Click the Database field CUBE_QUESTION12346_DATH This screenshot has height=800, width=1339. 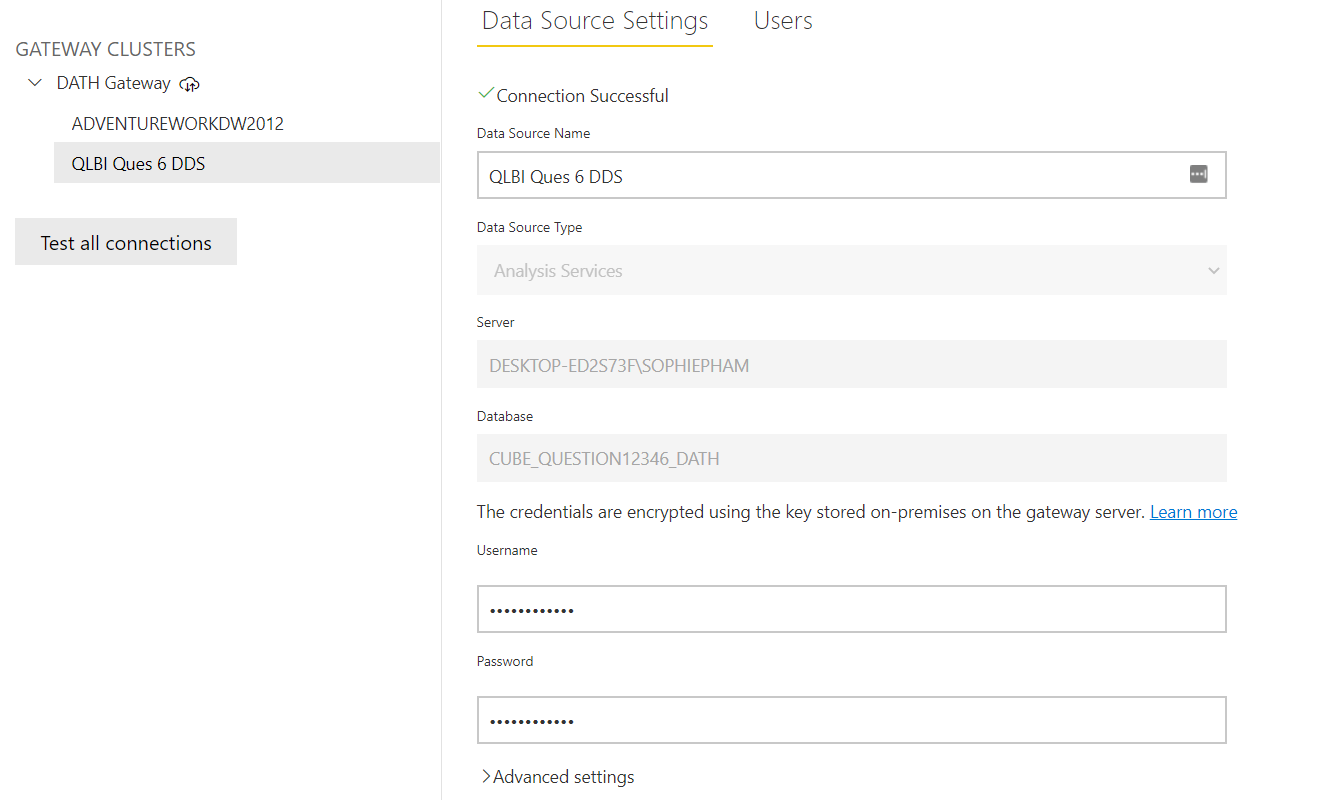point(852,459)
